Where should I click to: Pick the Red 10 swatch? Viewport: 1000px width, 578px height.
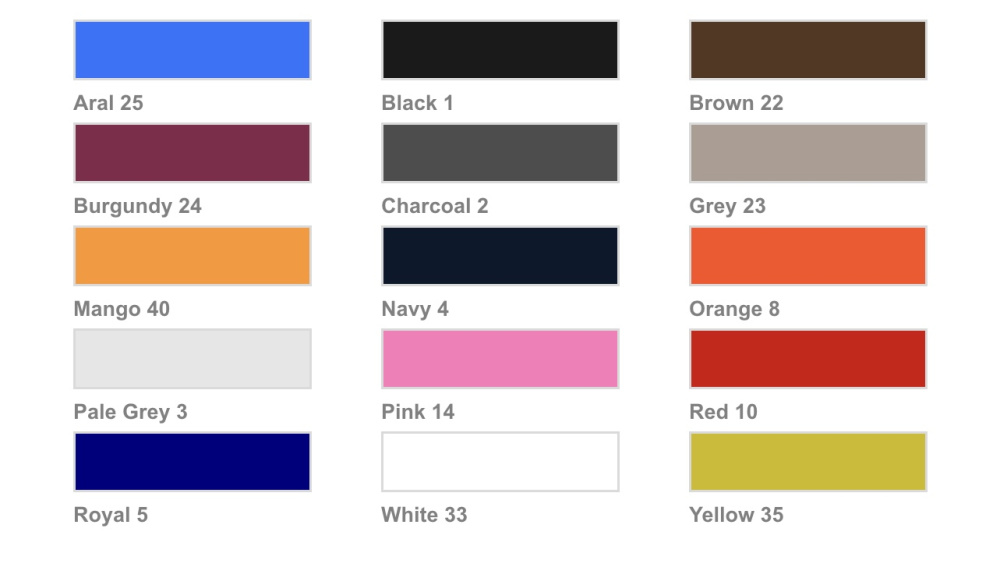pyautogui.click(x=807, y=359)
